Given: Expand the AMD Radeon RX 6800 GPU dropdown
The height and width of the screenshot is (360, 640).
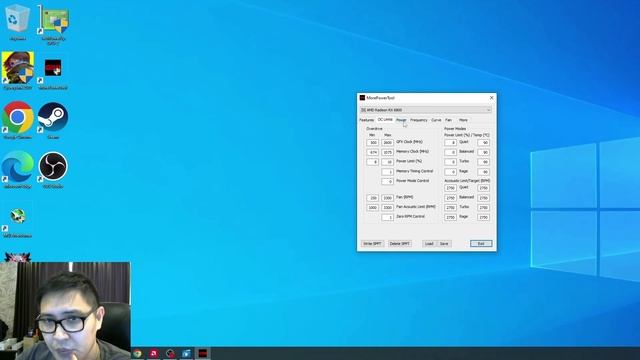Looking at the screenshot, I should [426, 110].
